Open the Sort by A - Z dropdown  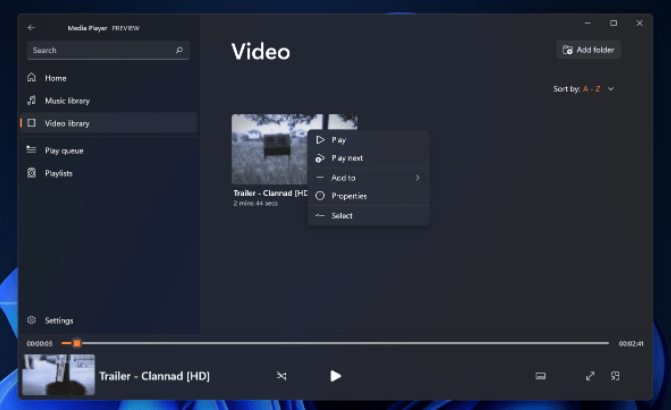(x=583, y=89)
